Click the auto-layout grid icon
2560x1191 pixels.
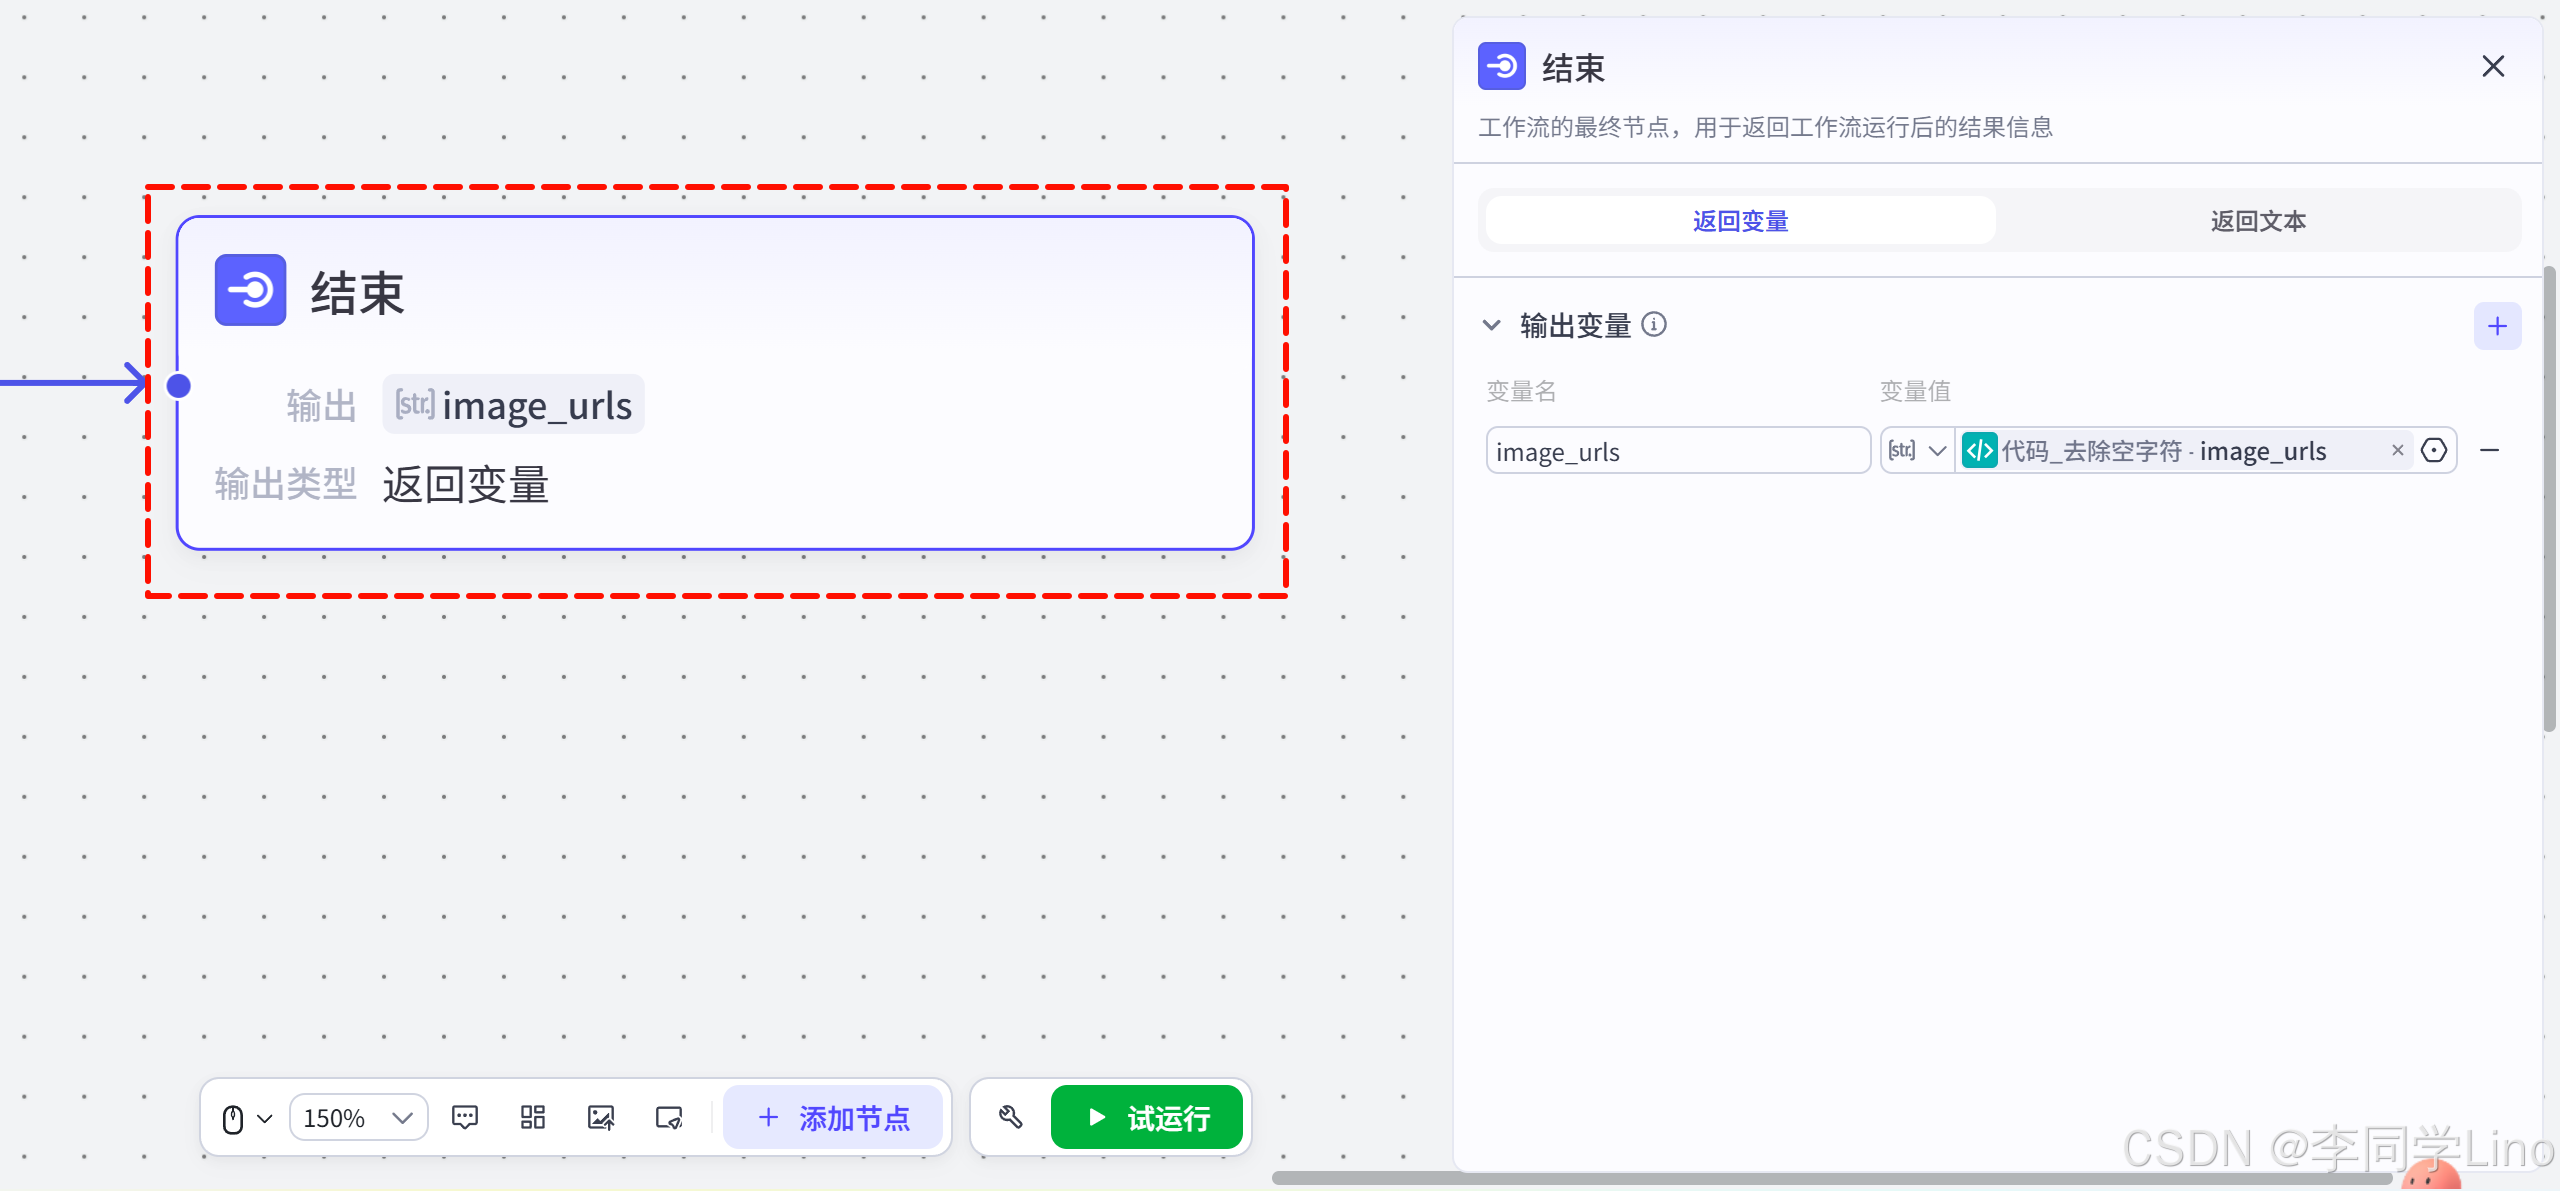(533, 1117)
